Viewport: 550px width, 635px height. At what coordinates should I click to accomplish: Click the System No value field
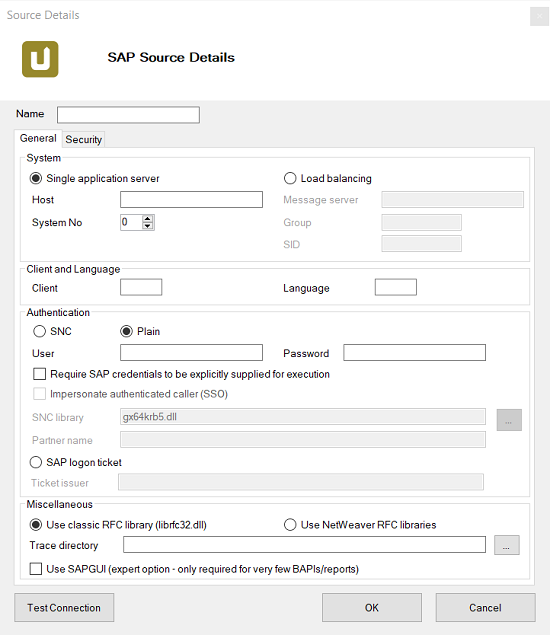coord(131,222)
